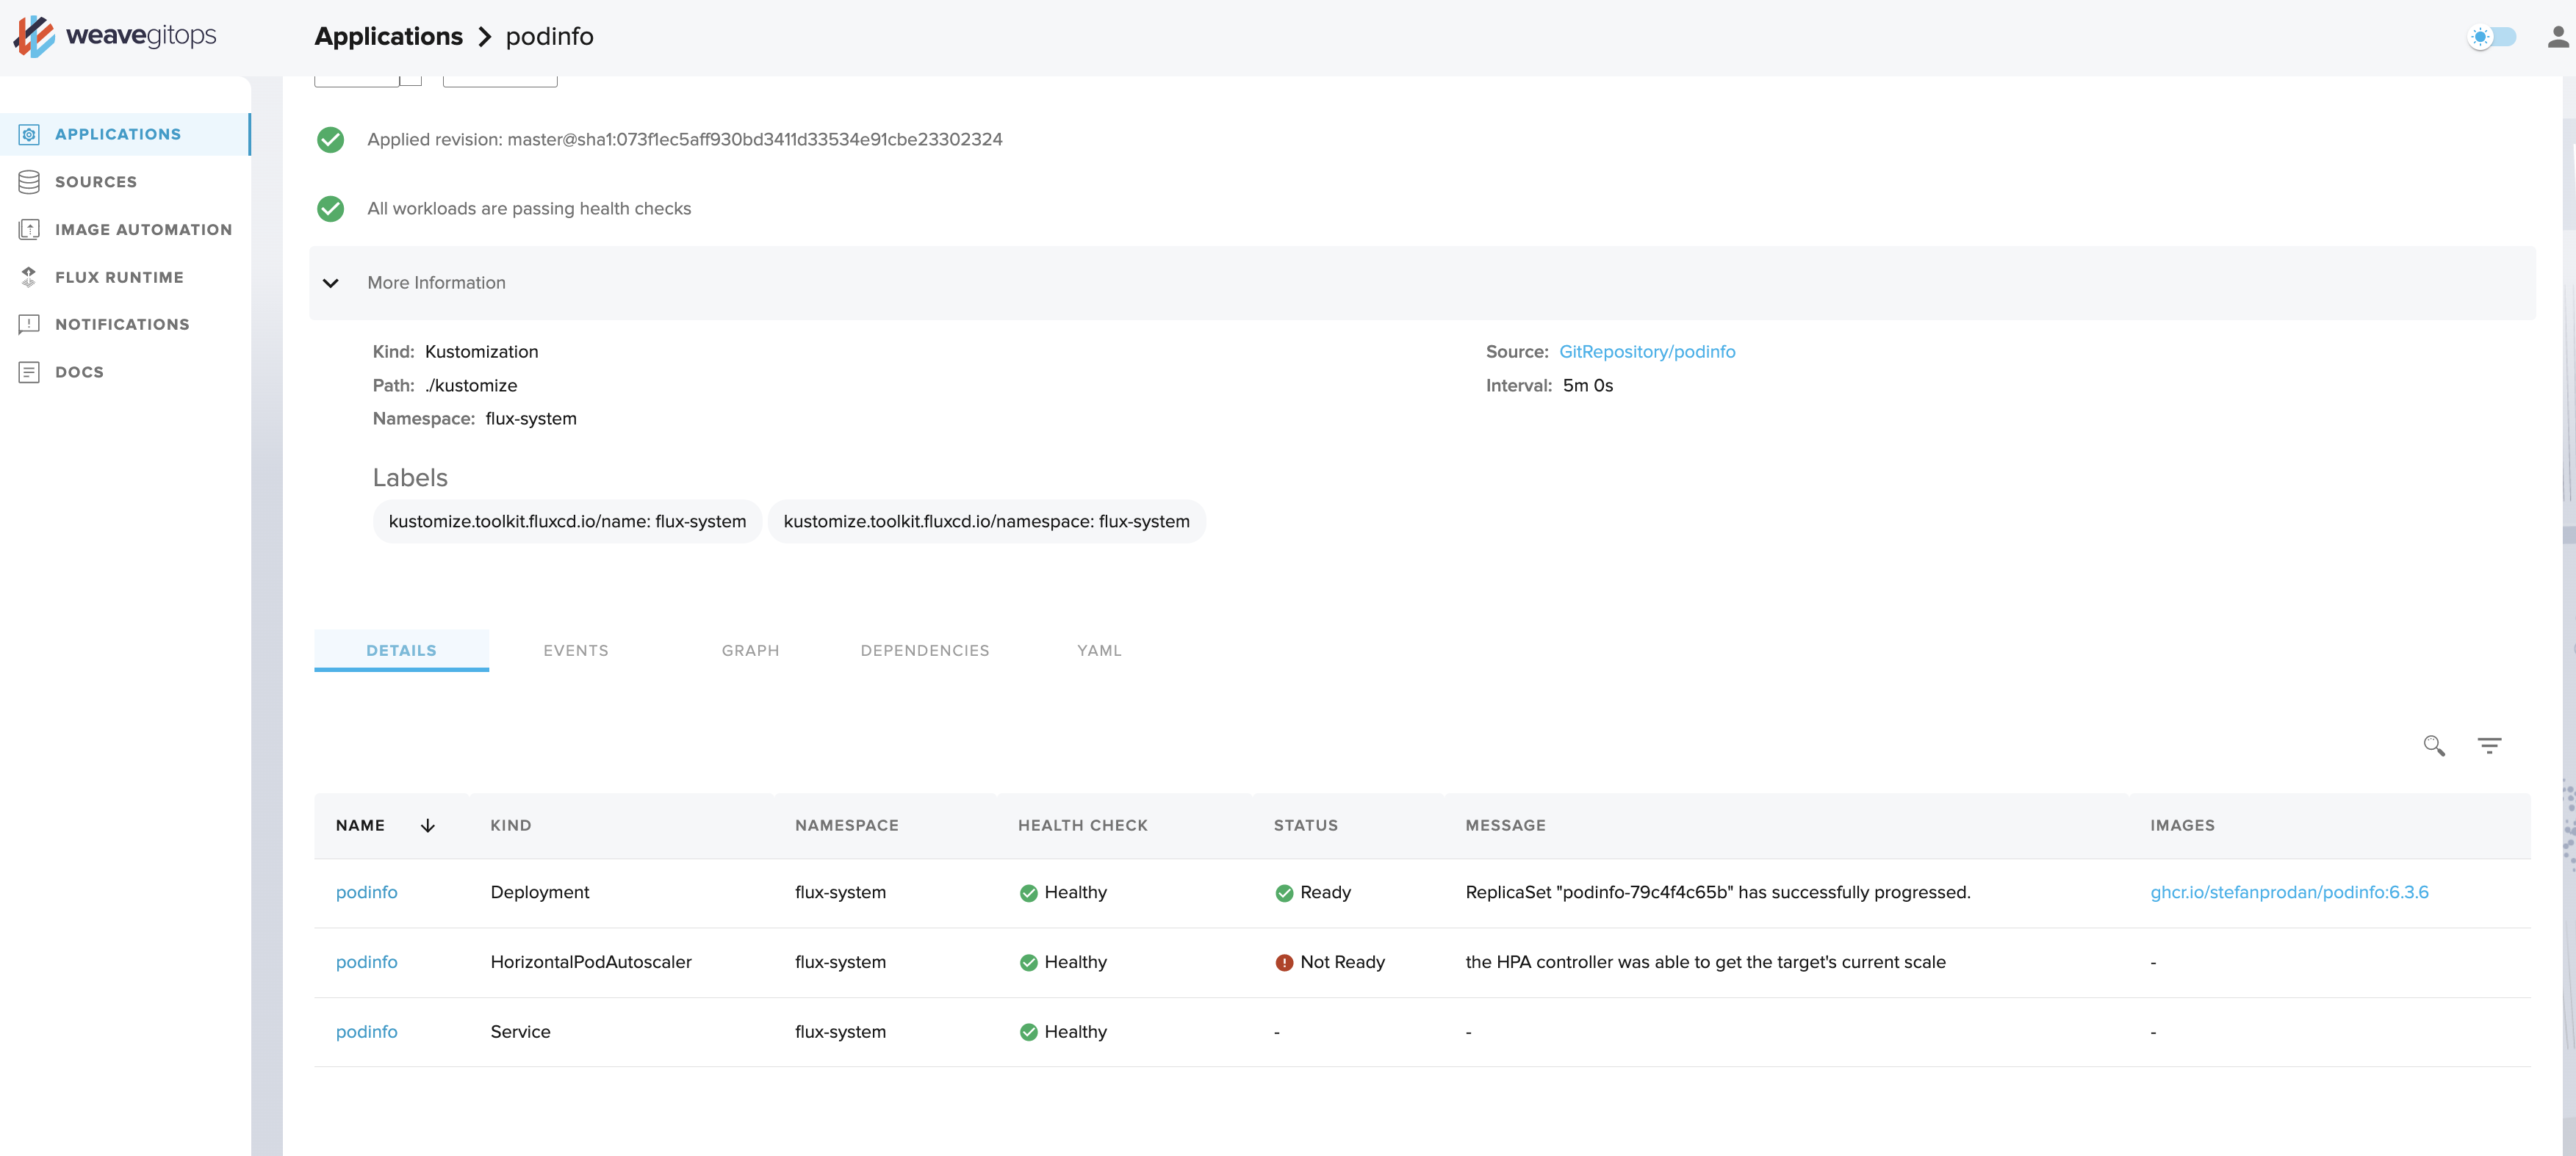2576x1156 pixels.
Task: Click Interval value '5m 0s'
Action: 1587,386
